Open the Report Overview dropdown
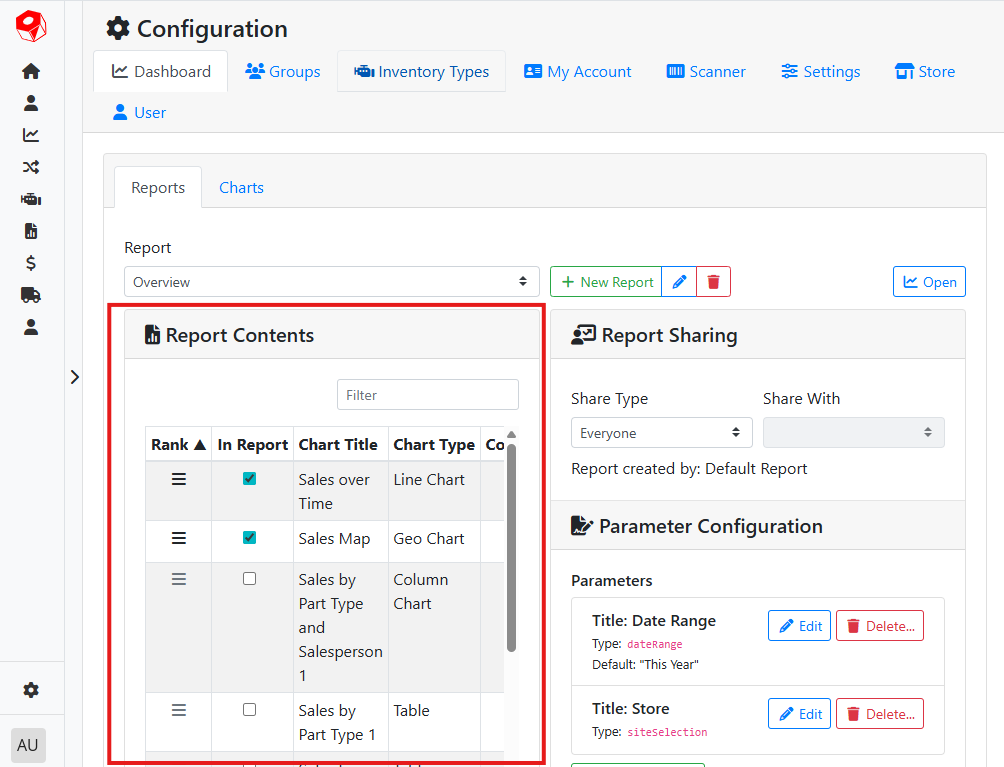1004x767 pixels. click(x=331, y=282)
